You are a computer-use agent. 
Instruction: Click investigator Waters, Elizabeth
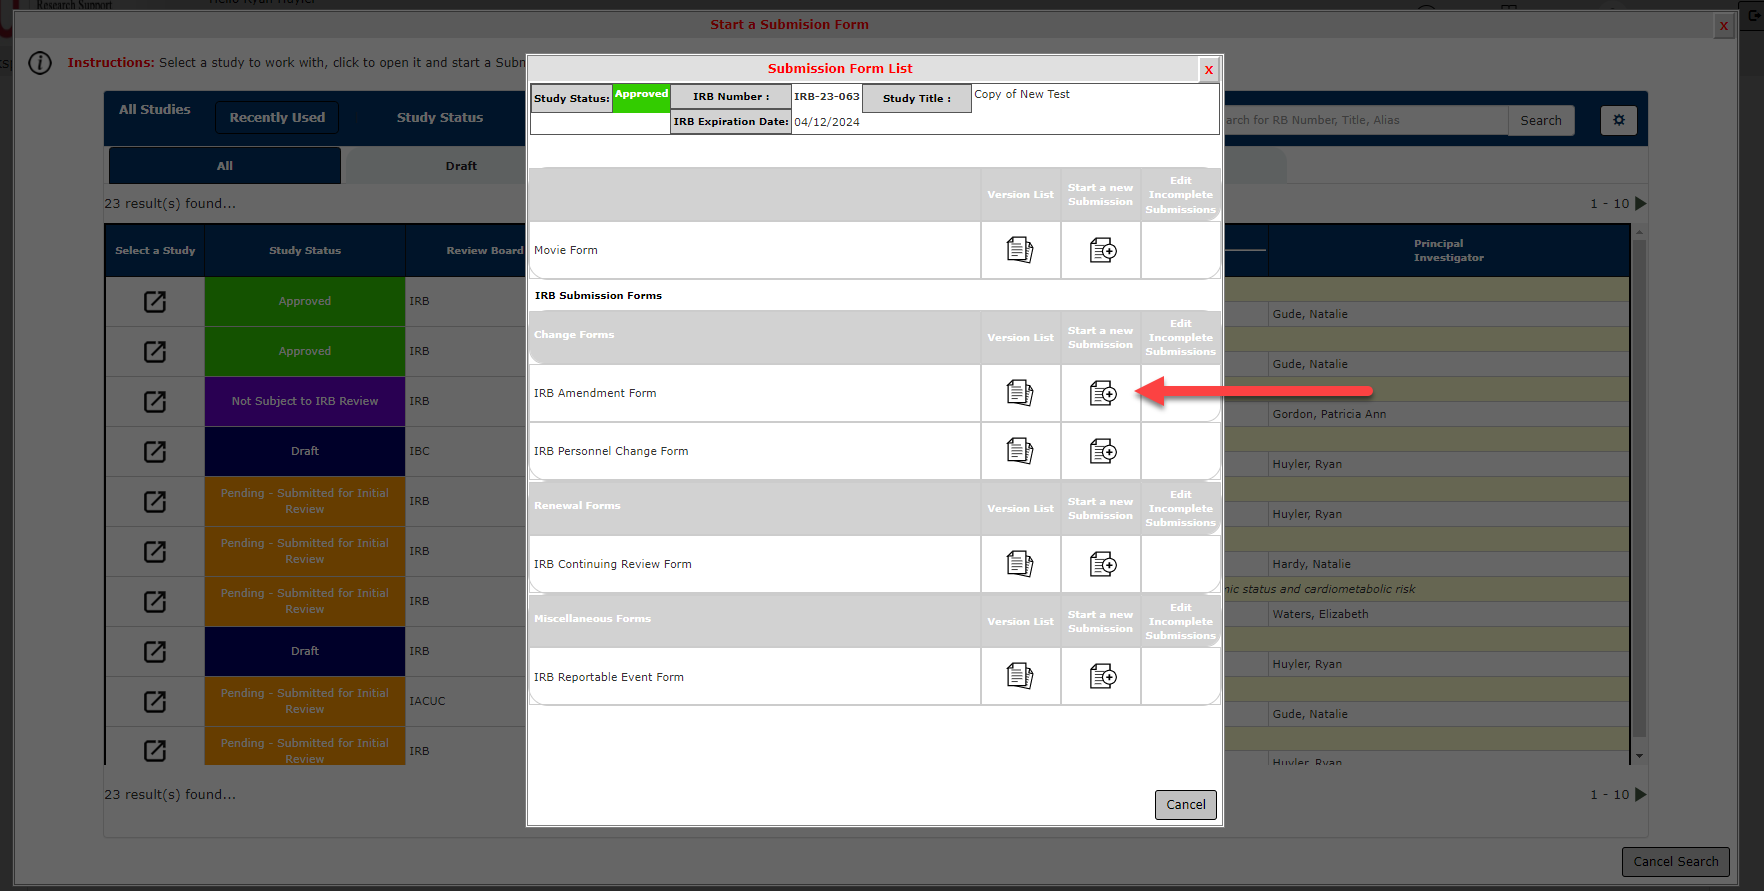[1320, 615]
